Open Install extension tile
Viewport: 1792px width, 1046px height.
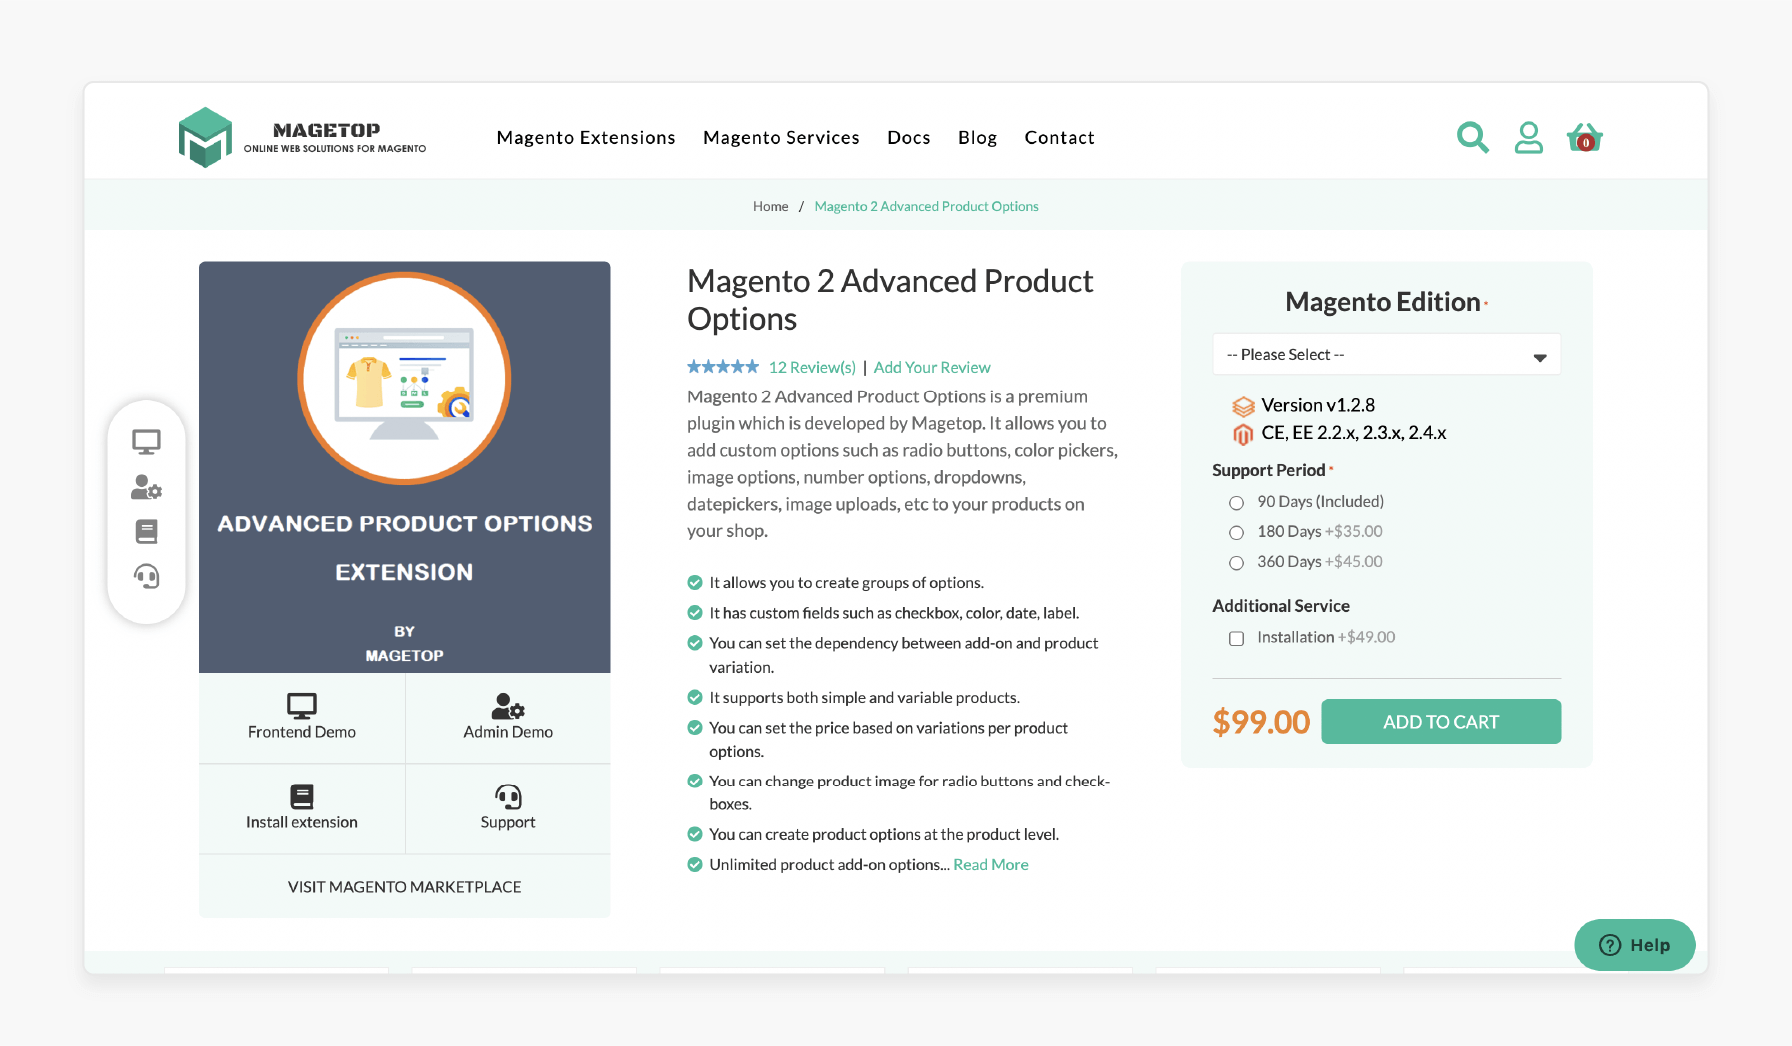tap(302, 808)
